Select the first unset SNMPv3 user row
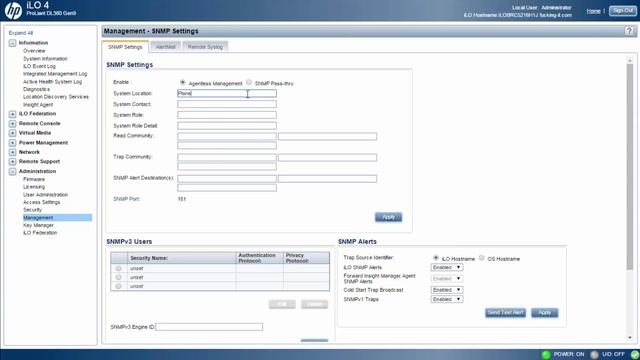Image resolution: width=640 pixels, height=360 pixels. (x=118, y=269)
